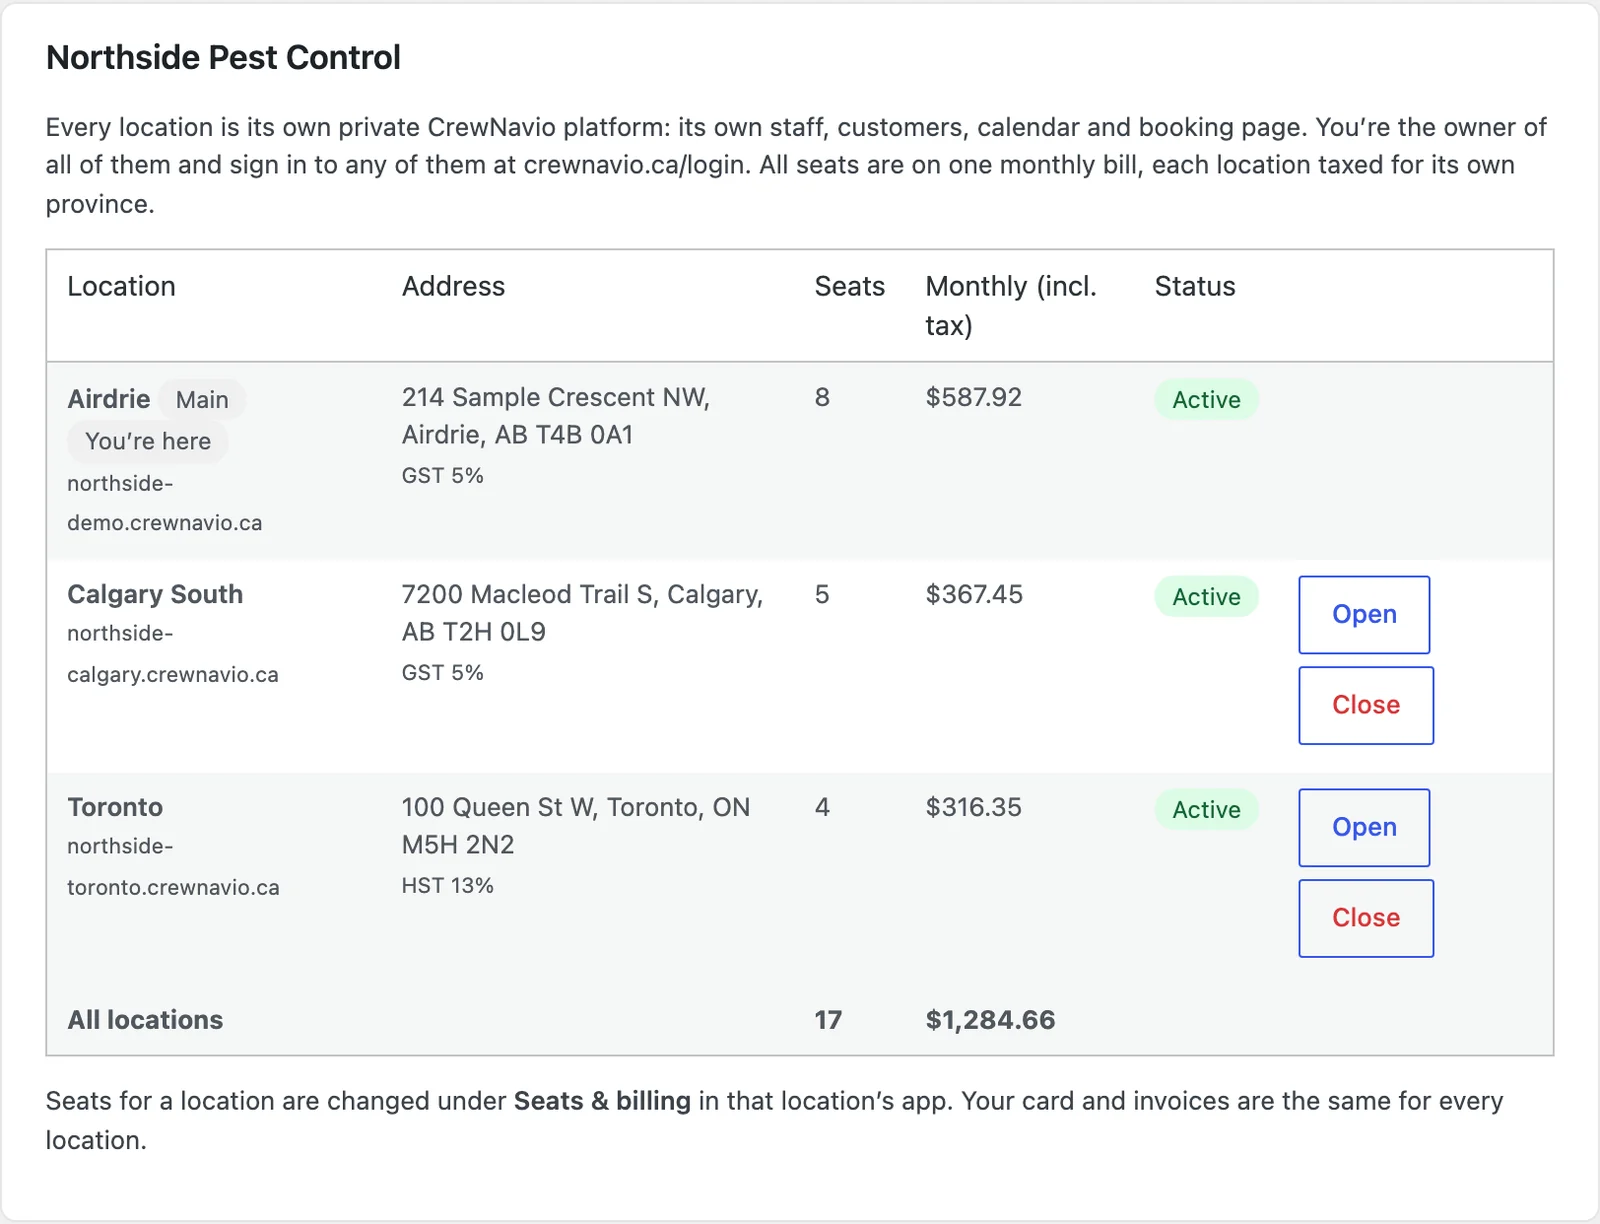Click the $587.92 monthly amount

click(974, 397)
